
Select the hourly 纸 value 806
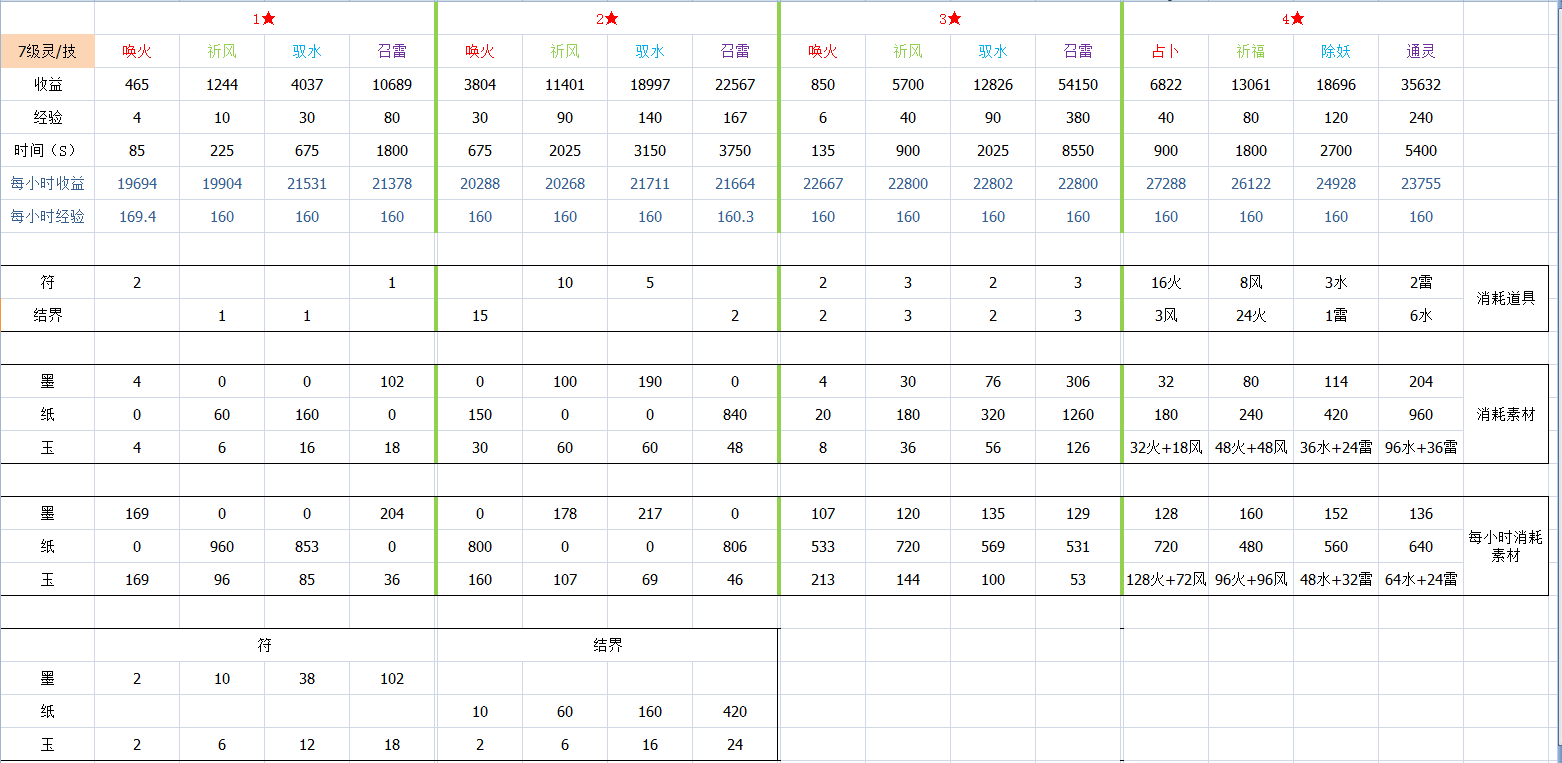pyautogui.click(x=735, y=546)
